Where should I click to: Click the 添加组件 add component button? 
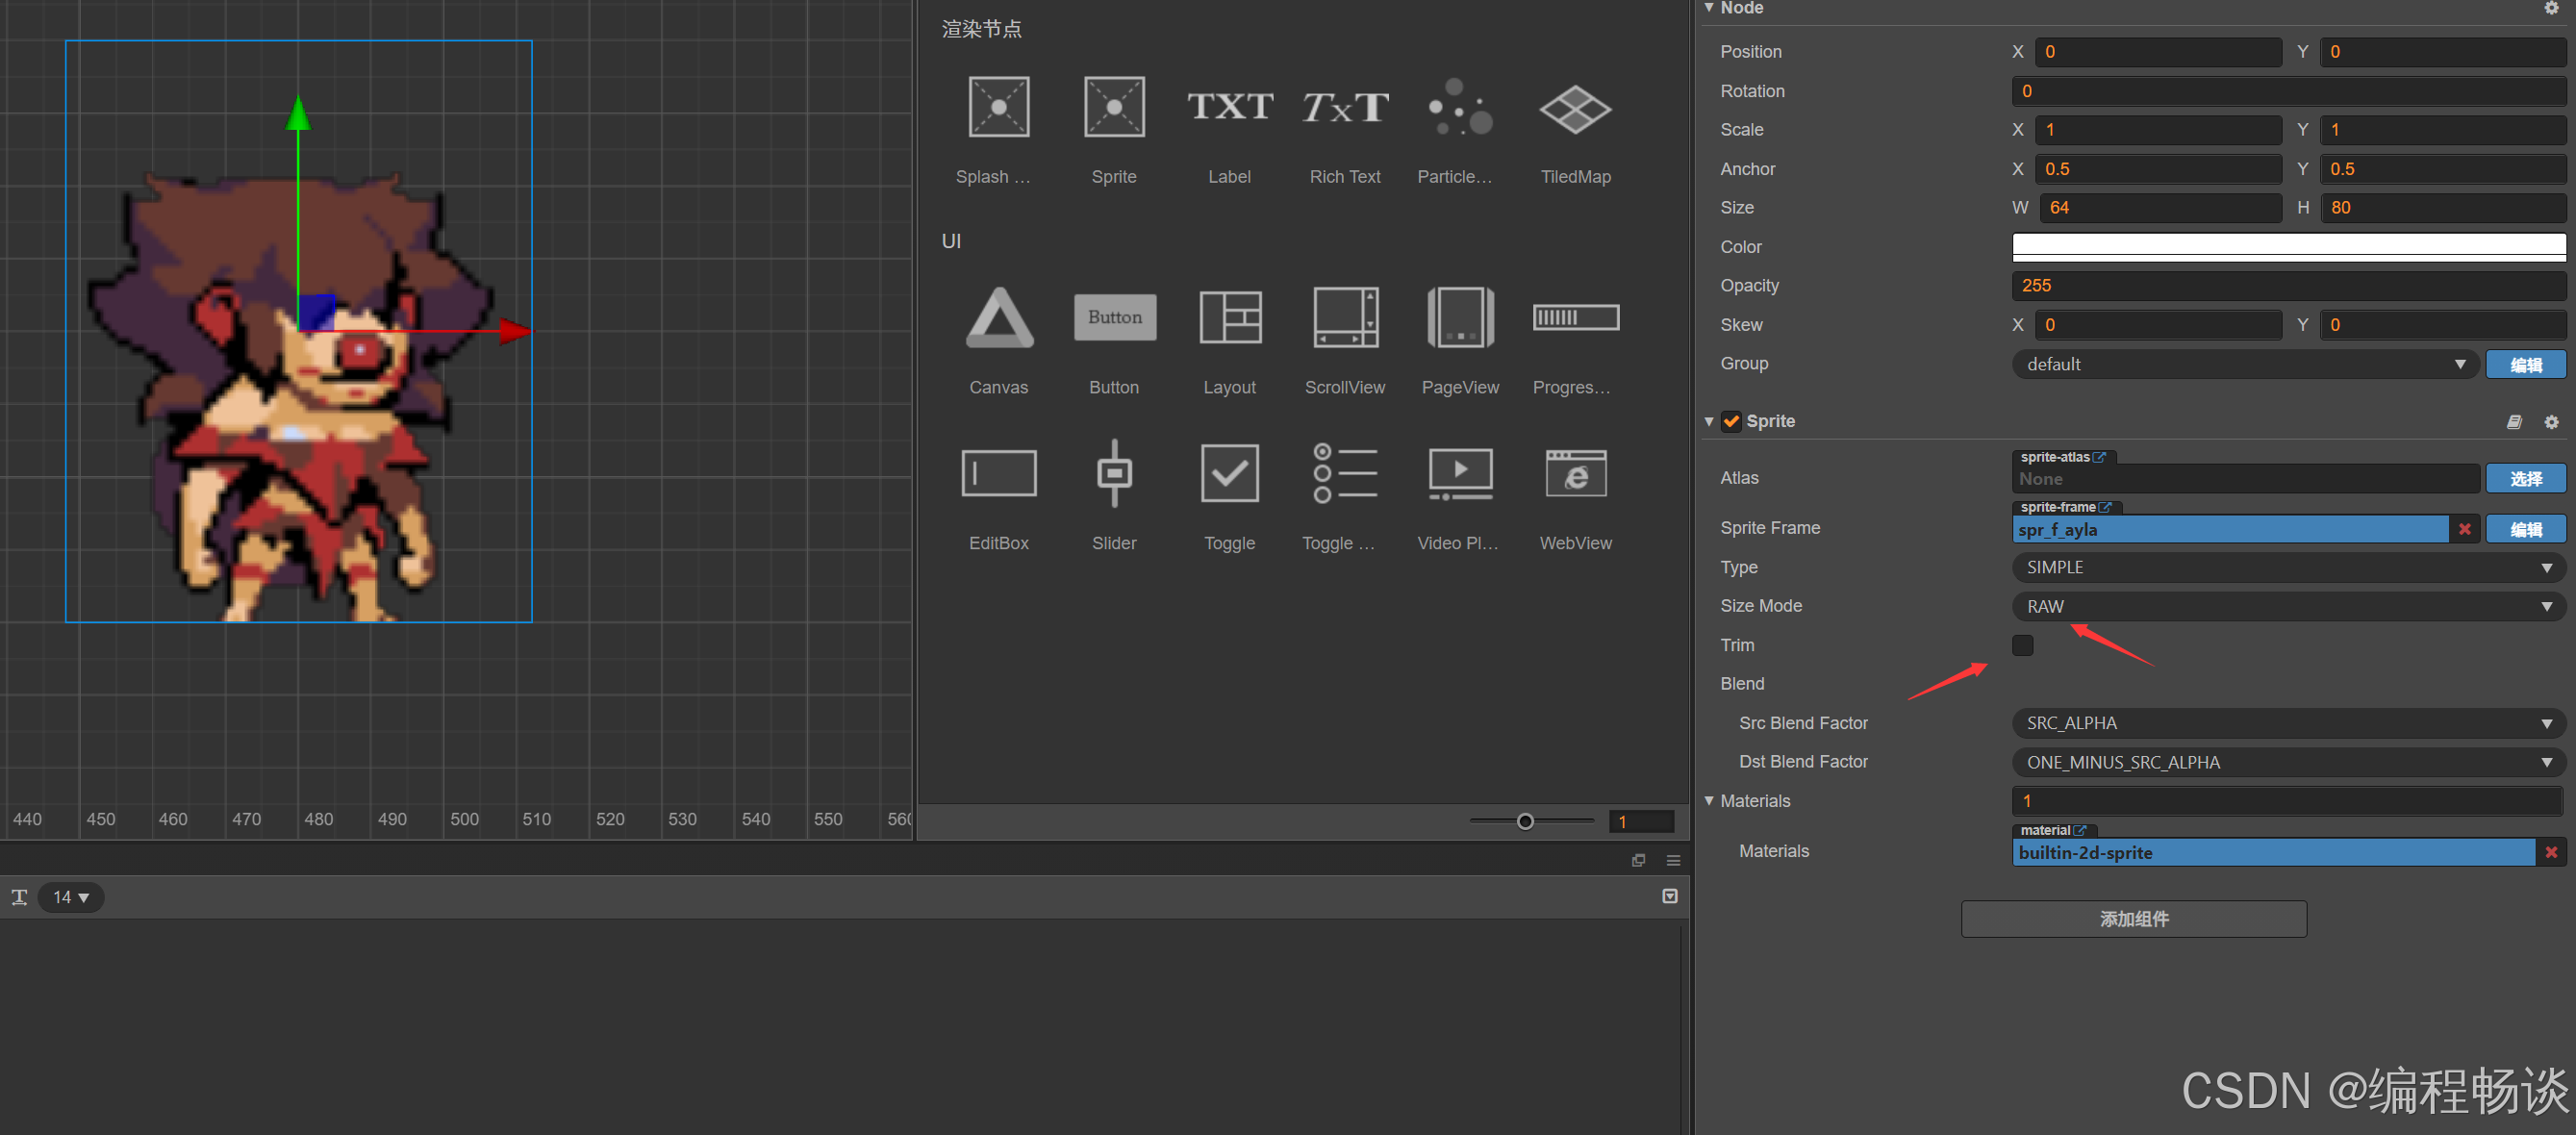point(2133,919)
